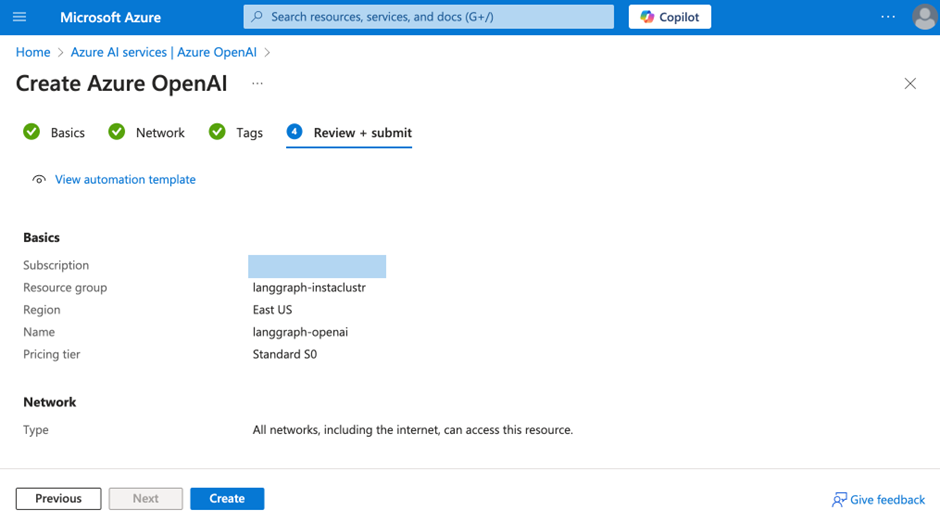Click the disabled Next button

(x=146, y=499)
